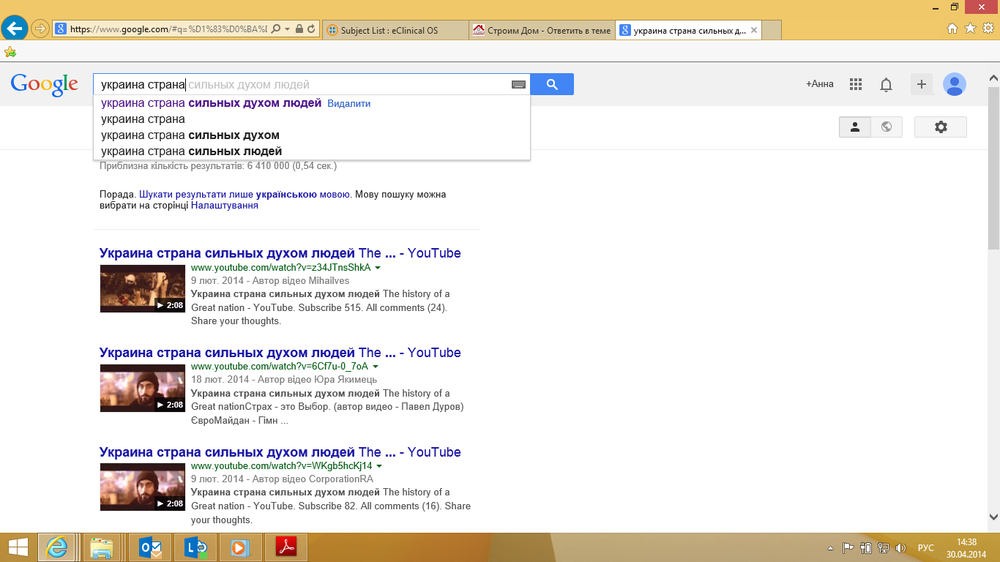Click the scrollbar down arrow
This screenshot has height=562, width=1000.
click(994, 517)
